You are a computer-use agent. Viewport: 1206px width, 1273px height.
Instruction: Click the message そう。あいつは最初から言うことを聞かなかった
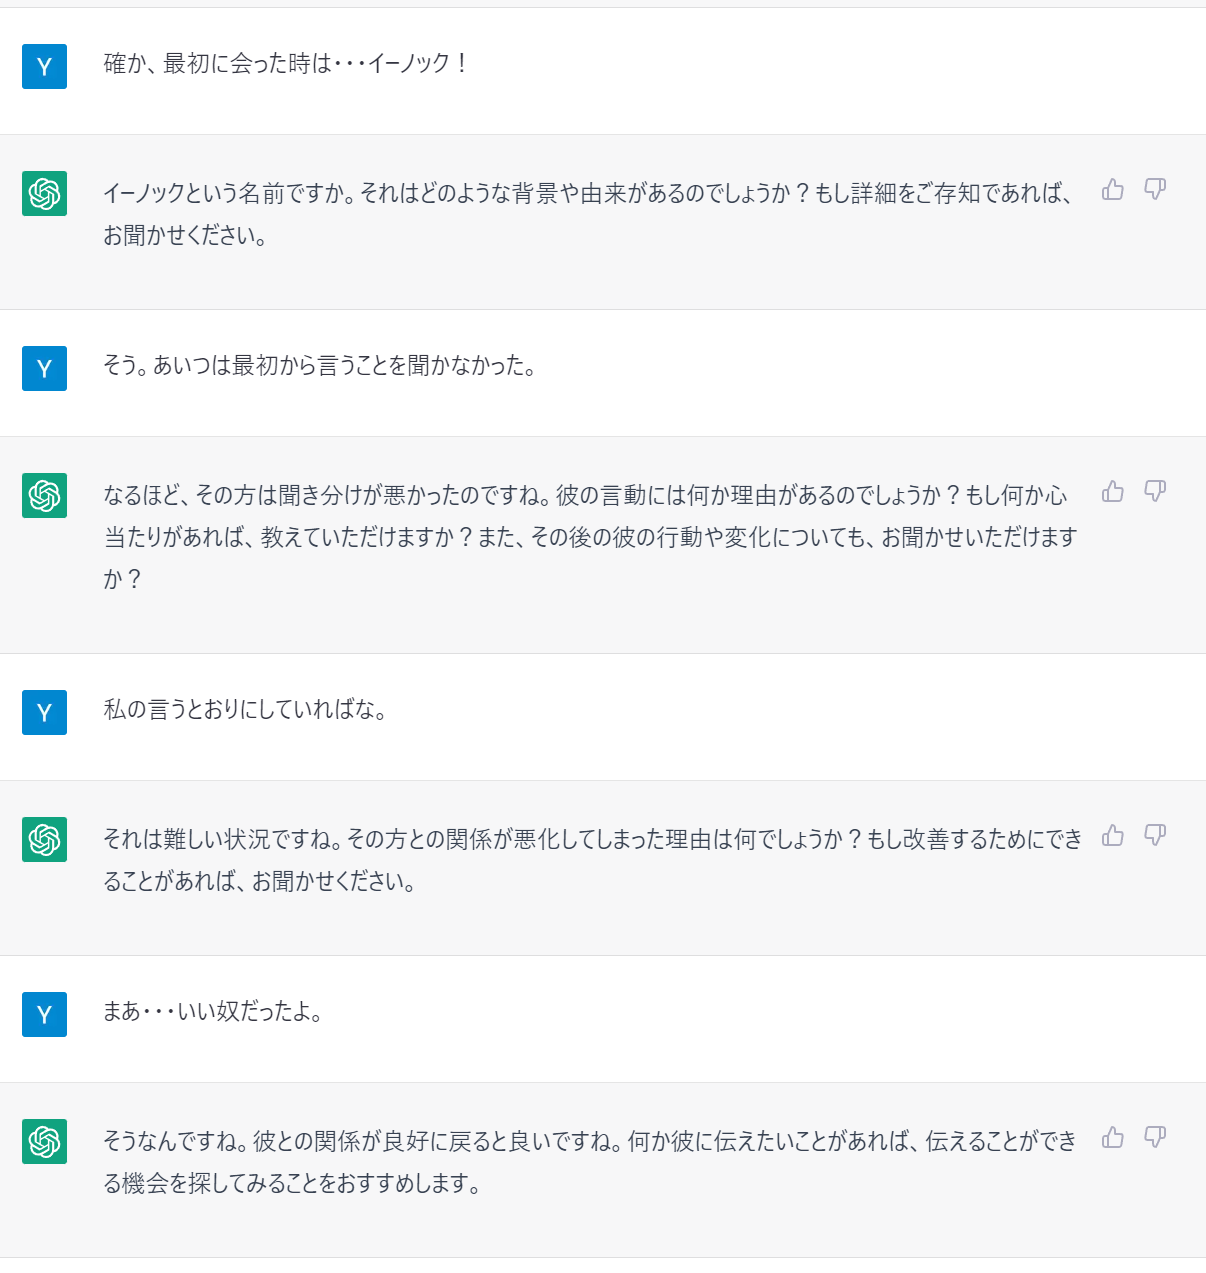319,366
